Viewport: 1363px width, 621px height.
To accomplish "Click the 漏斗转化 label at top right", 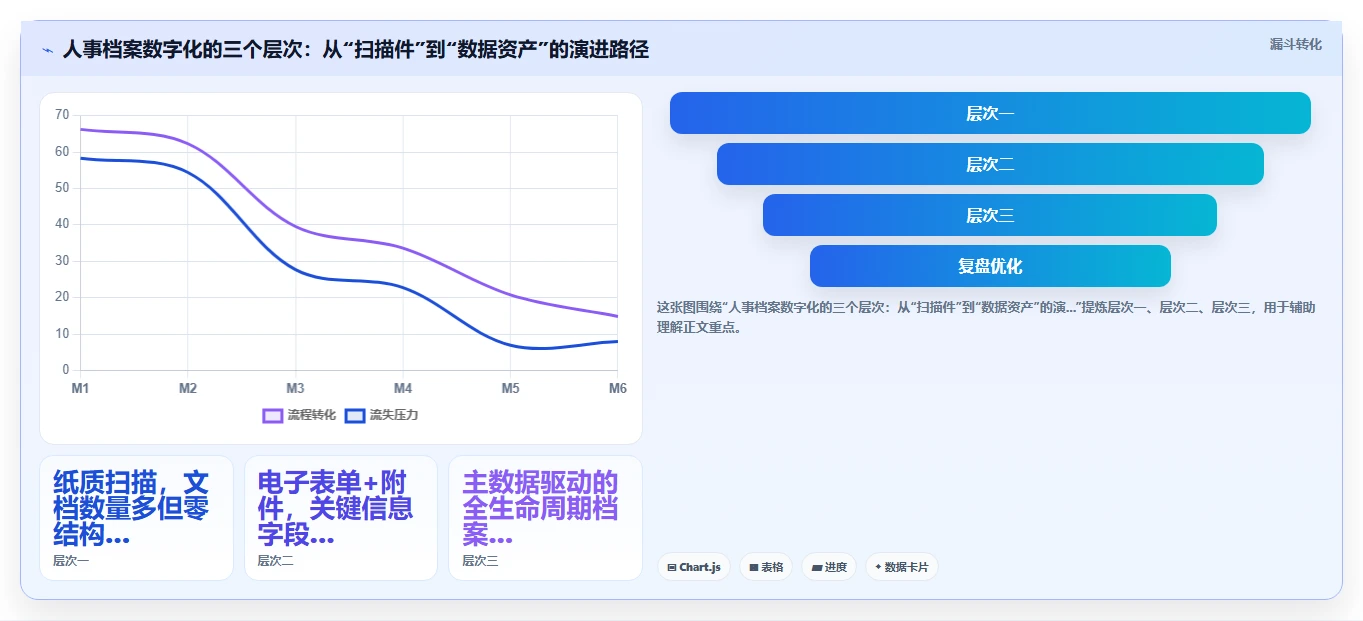I will pos(1296,45).
